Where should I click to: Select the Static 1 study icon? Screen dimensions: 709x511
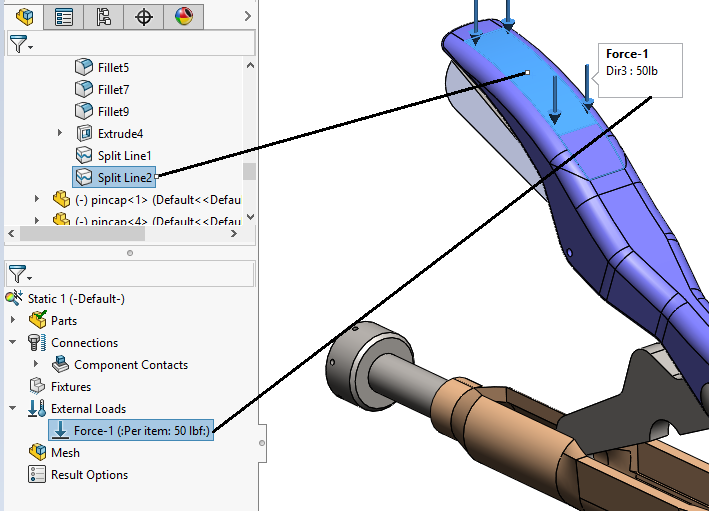(14, 298)
